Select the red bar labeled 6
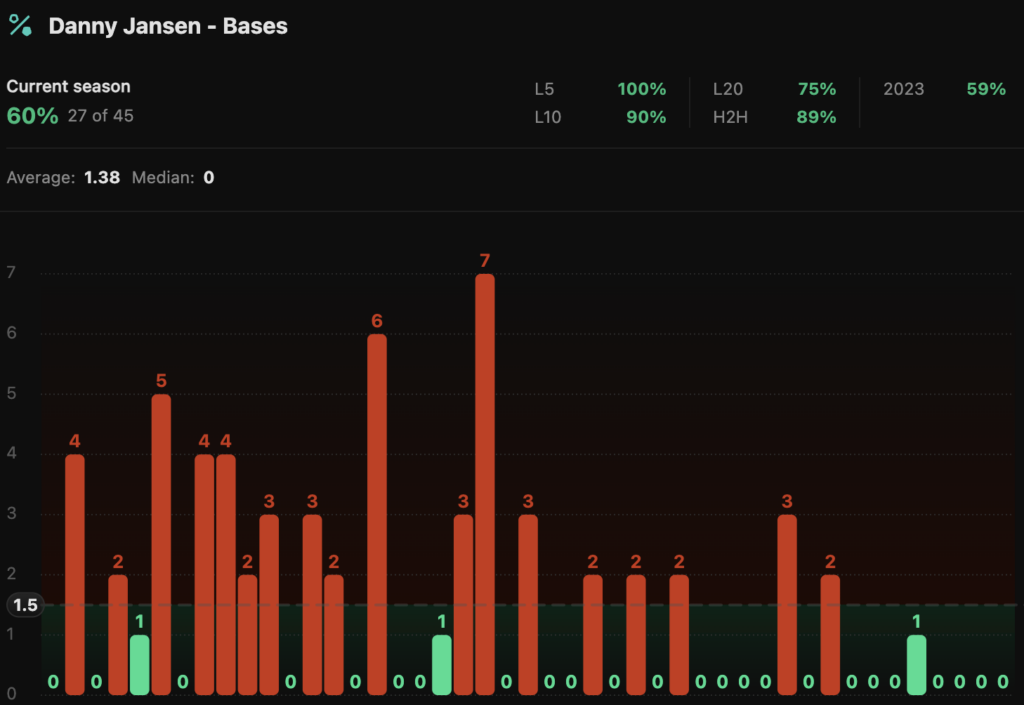The image size is (1024, 705). pos(377,514)
